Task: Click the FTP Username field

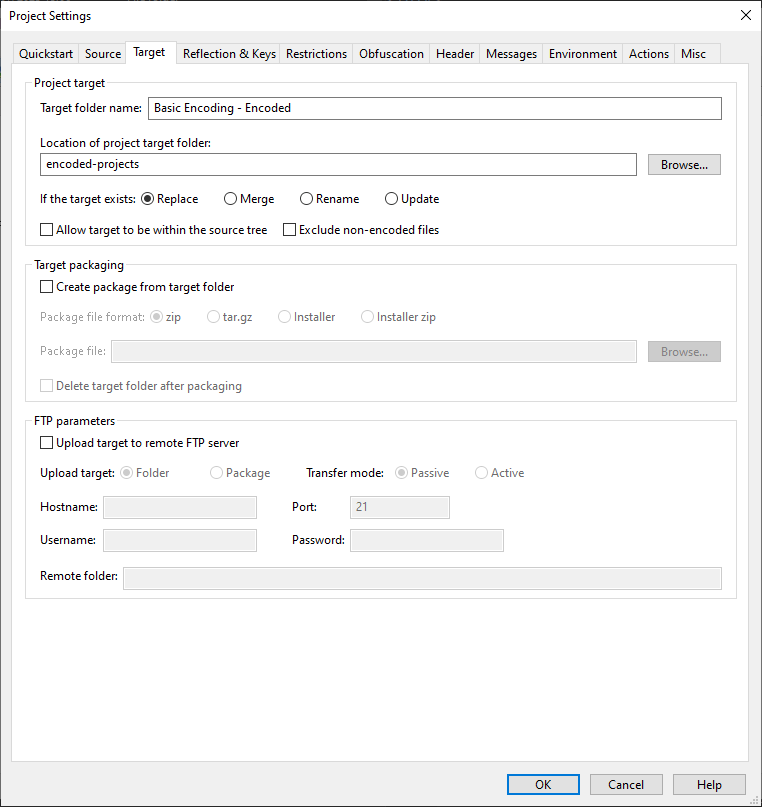Action: 180,540
